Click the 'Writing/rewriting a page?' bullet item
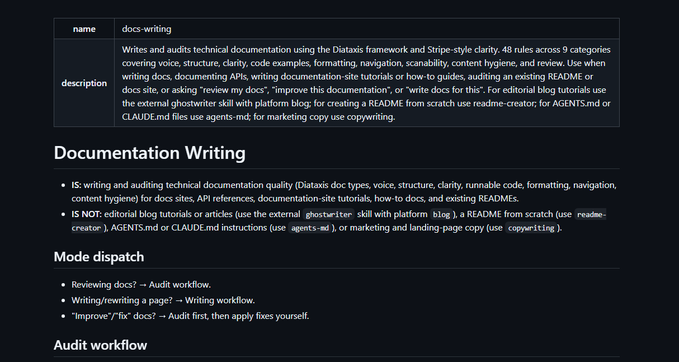Viewport: 679px width, 362px height. click(163, 300)
